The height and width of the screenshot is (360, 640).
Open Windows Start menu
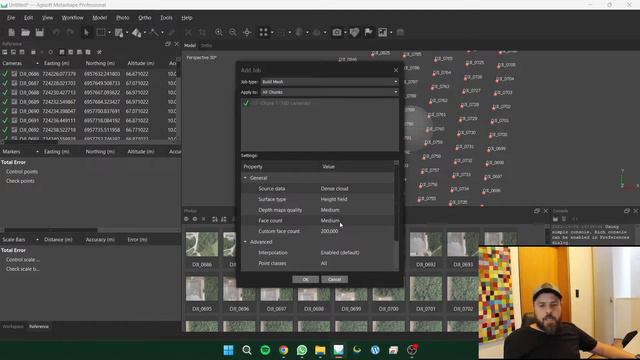tap(229, 350)
